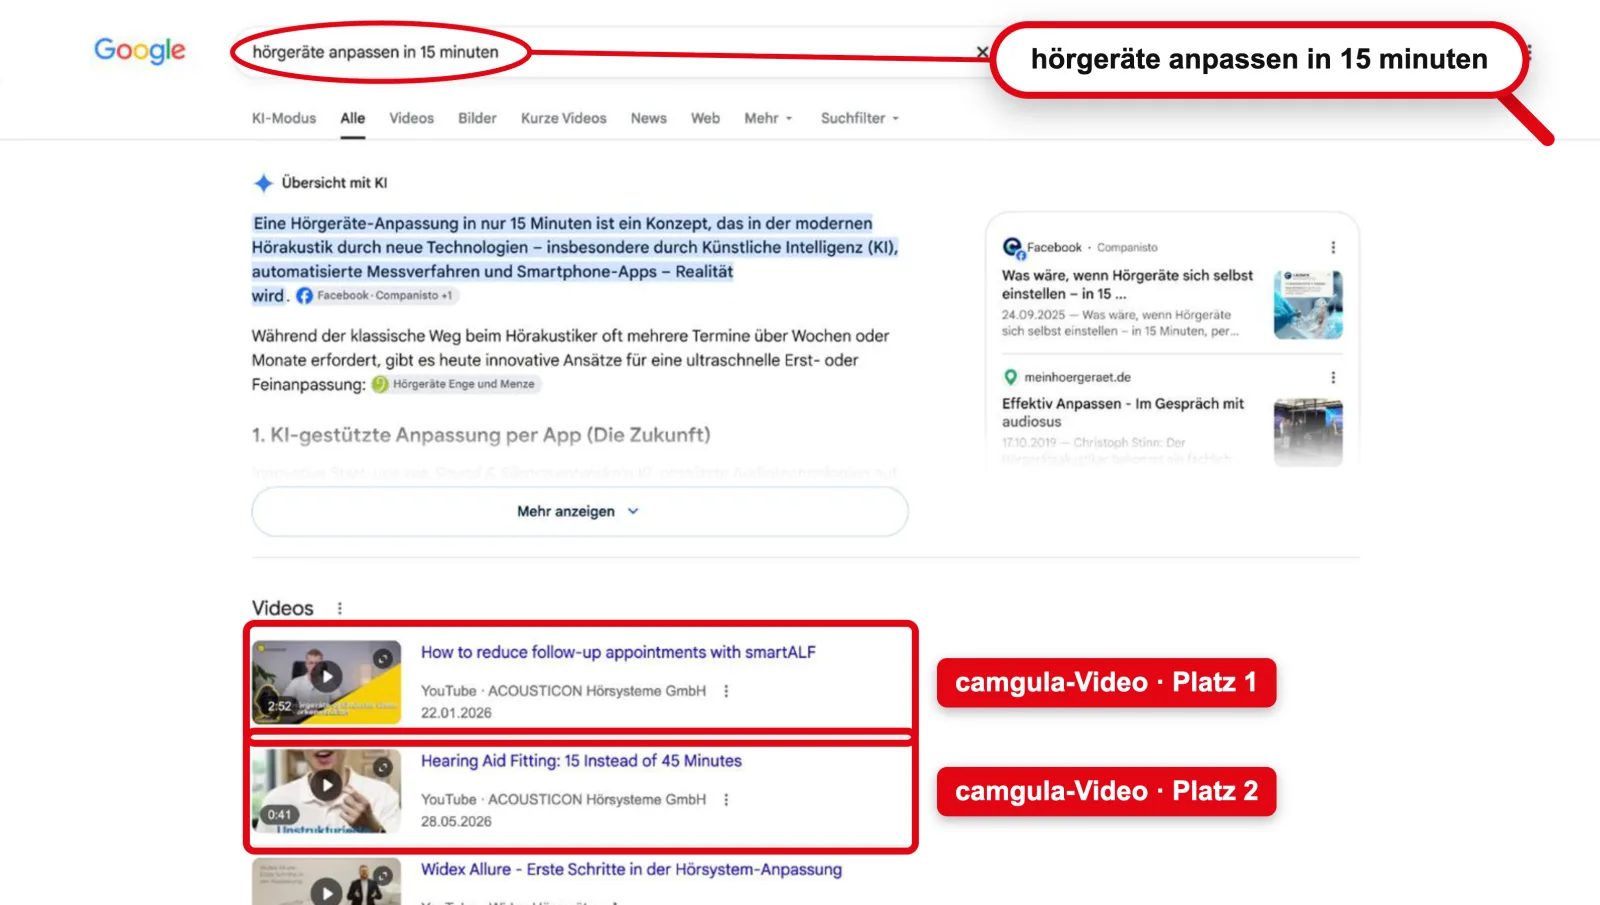The width and height of the screenshot is (1600, 905).
Task: Play the 'Hearing Aid Fitting' video thumbnail
Action: point(326,791)
